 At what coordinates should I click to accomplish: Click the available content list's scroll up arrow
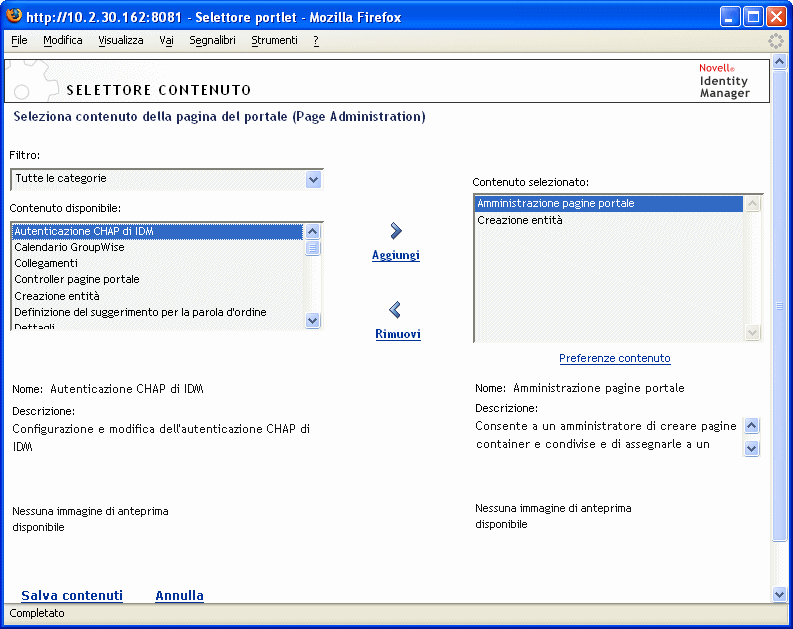313,232
